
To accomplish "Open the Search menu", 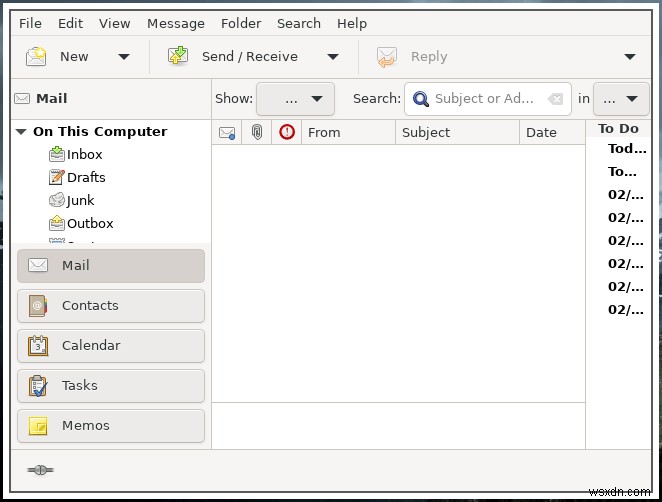I will 299,24.
